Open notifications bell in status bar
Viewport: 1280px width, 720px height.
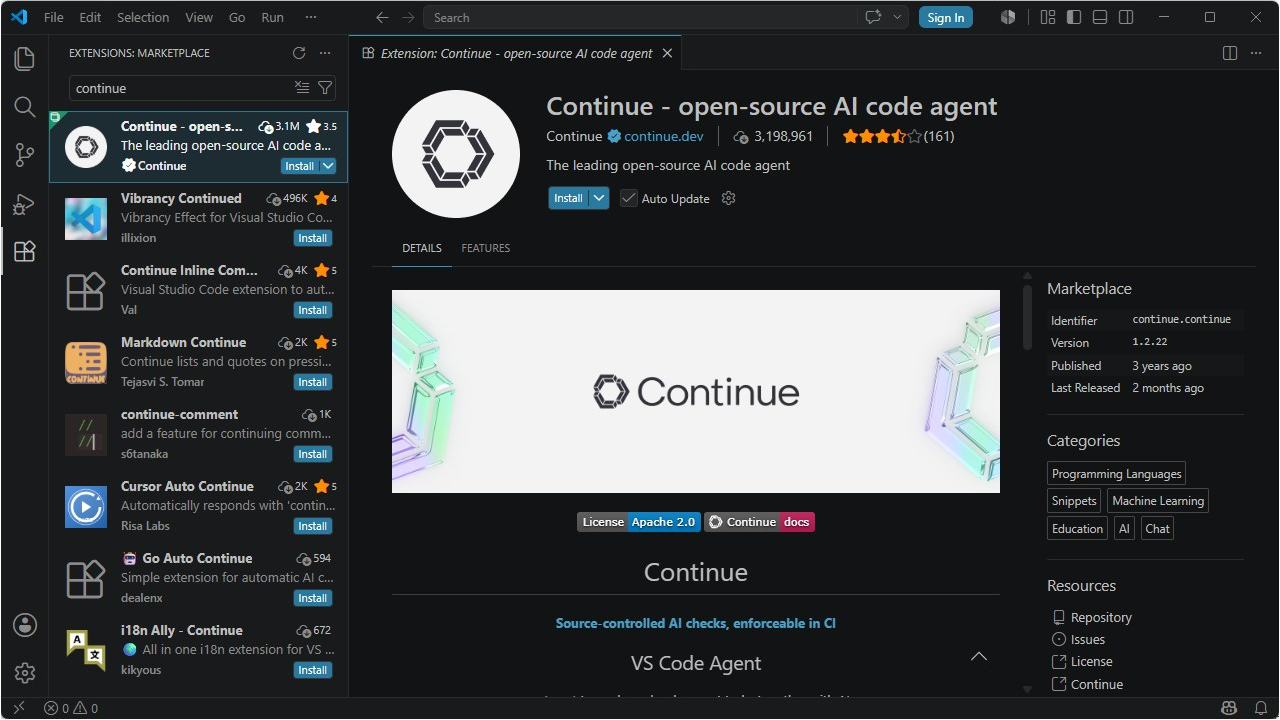point(1261,708)
